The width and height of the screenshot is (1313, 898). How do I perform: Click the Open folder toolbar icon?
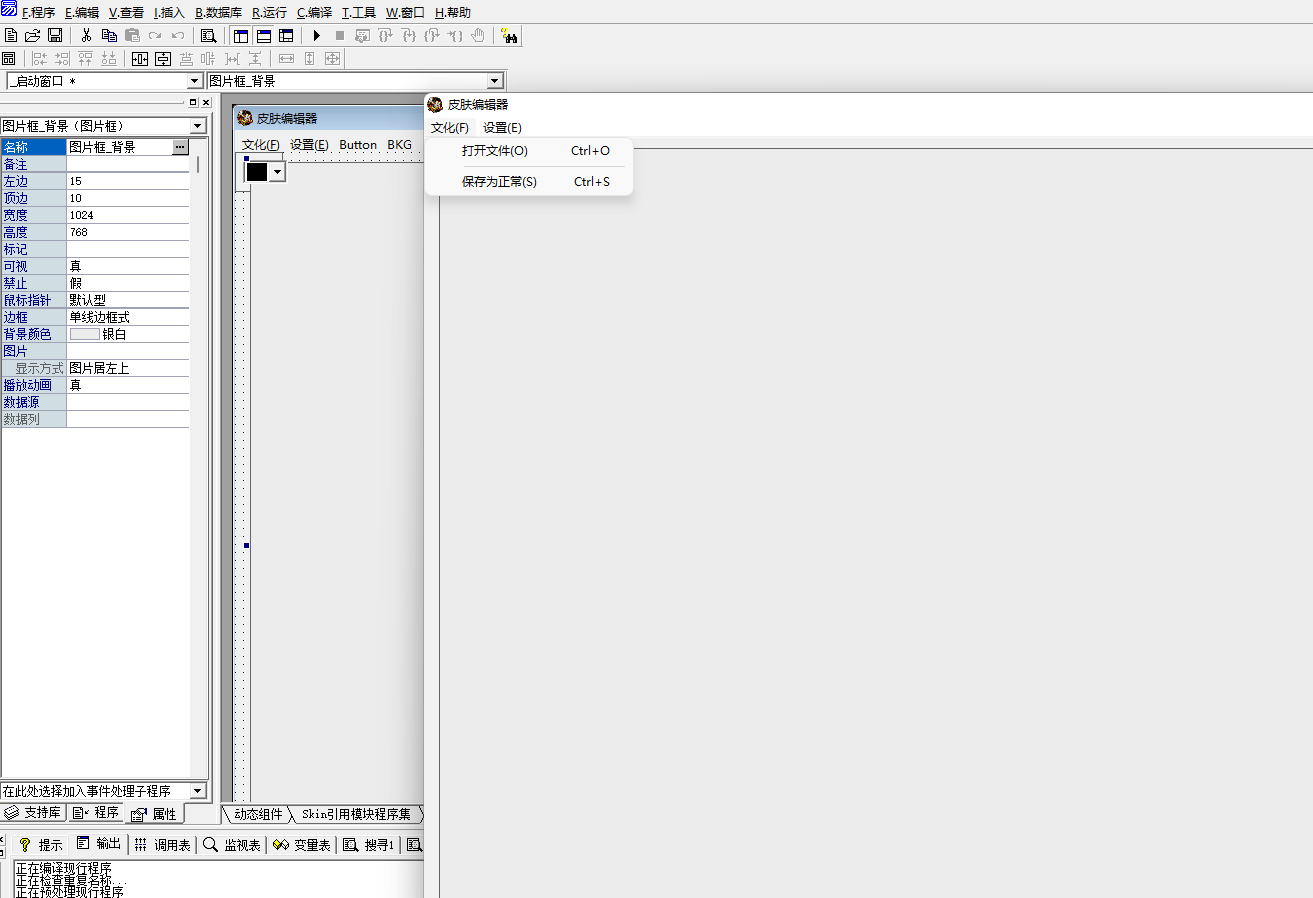point(32,36)
